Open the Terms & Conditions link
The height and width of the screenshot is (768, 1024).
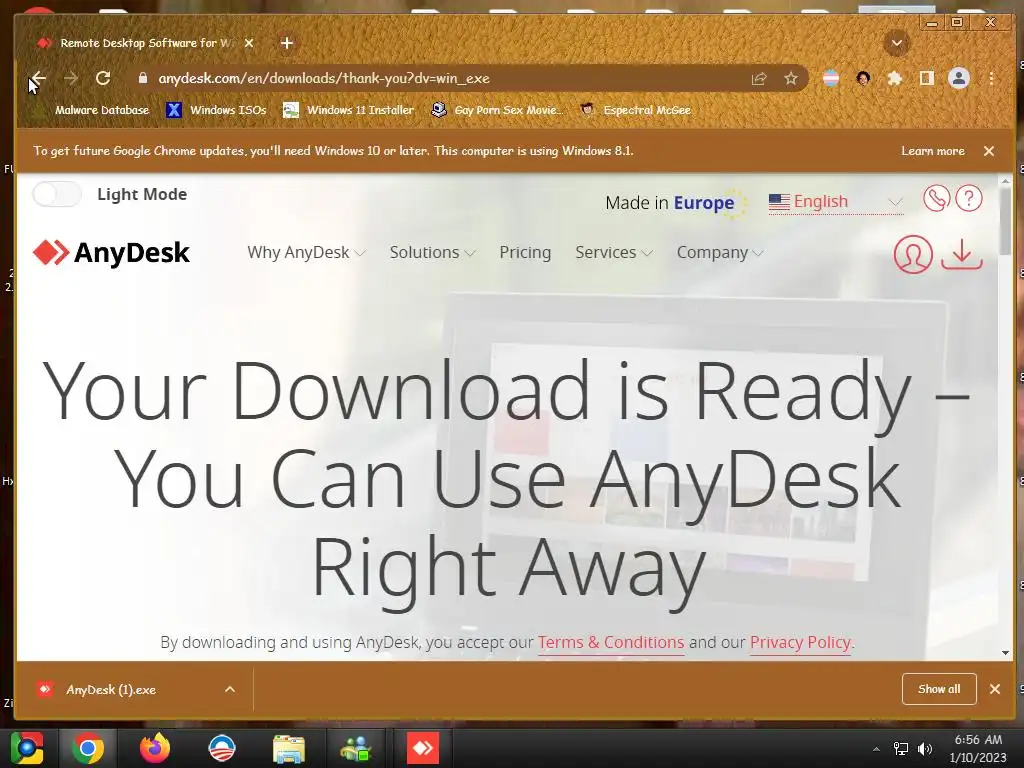pos(611,643)
